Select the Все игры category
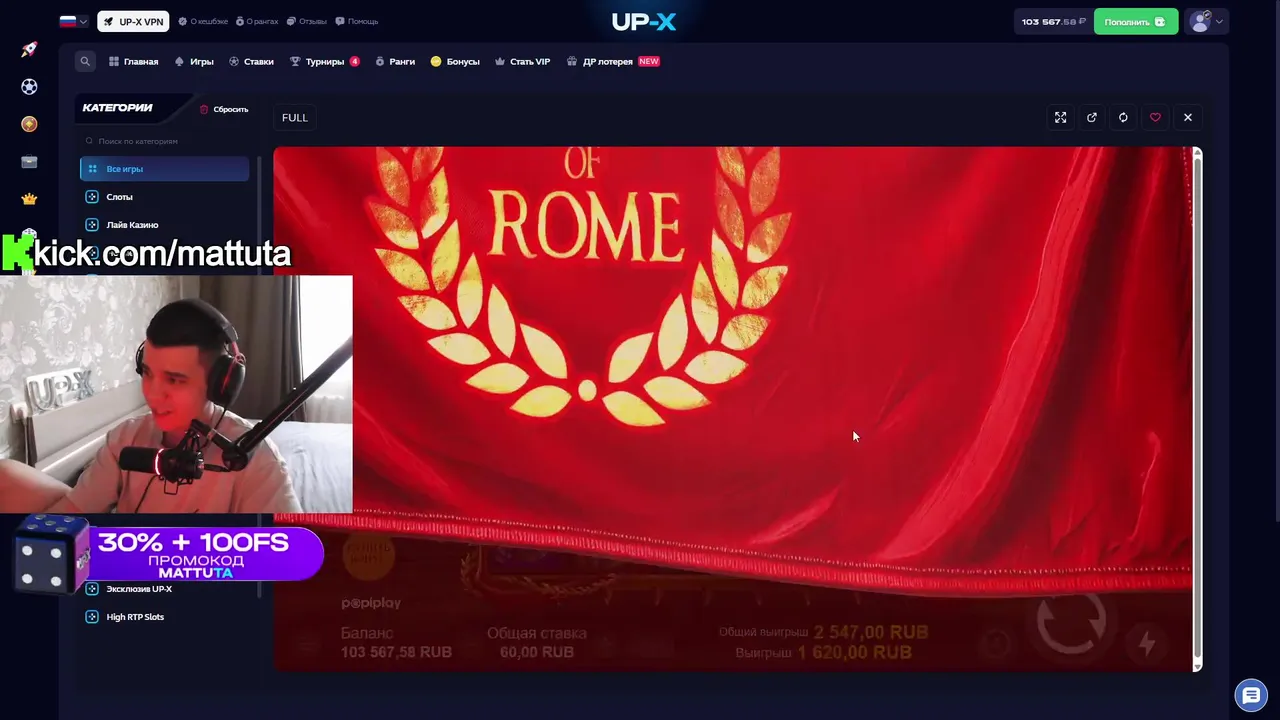The image size is (1280, 720). (x=165, y=169)
